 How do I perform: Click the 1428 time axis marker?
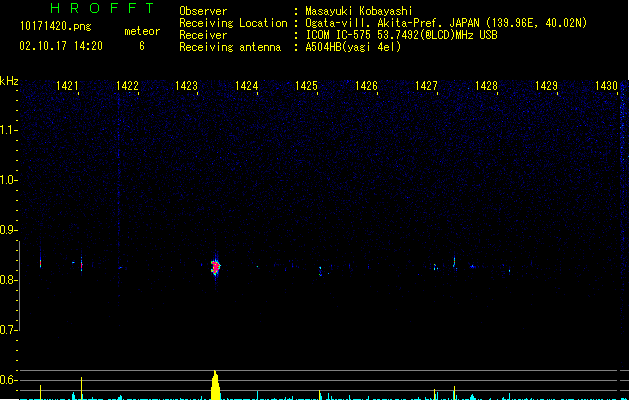(486, 86)
